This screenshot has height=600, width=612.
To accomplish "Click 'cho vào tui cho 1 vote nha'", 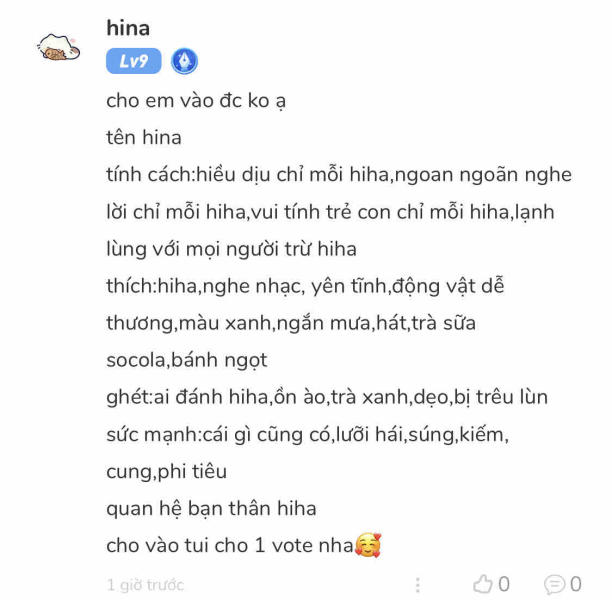I will point(230,545).
